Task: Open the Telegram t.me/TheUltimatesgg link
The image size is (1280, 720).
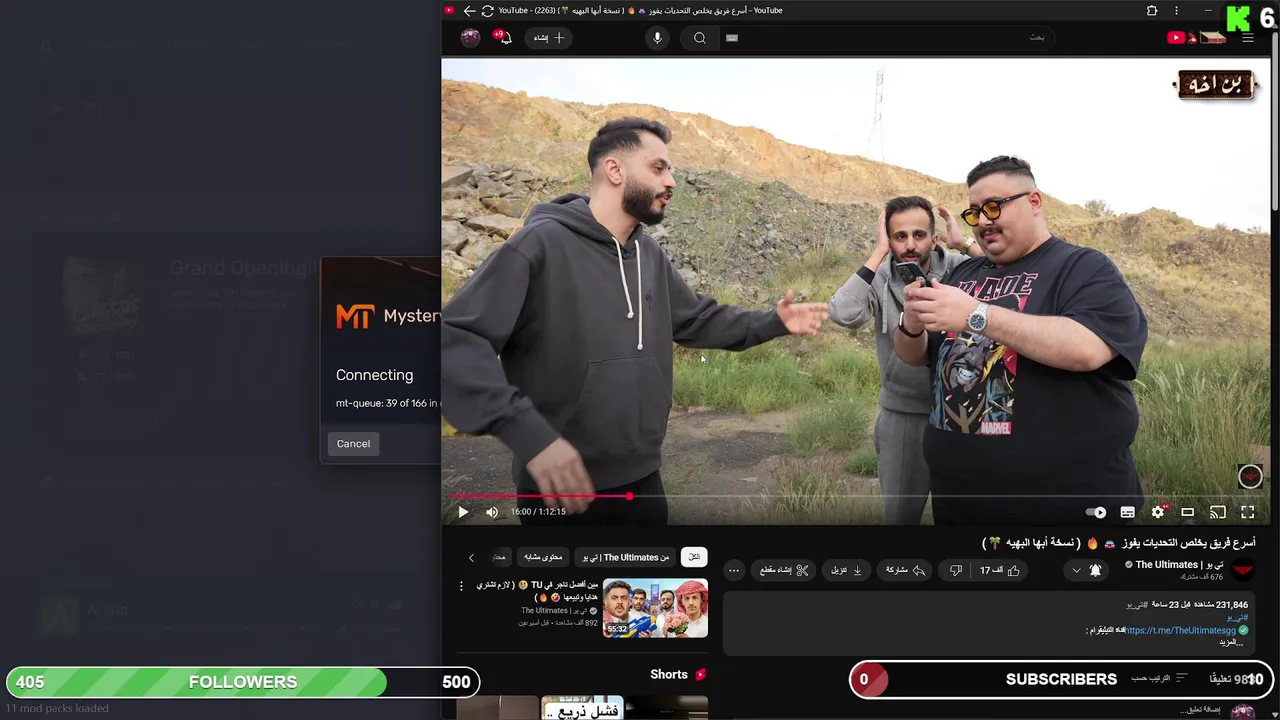Action: tap(1181, 631)
